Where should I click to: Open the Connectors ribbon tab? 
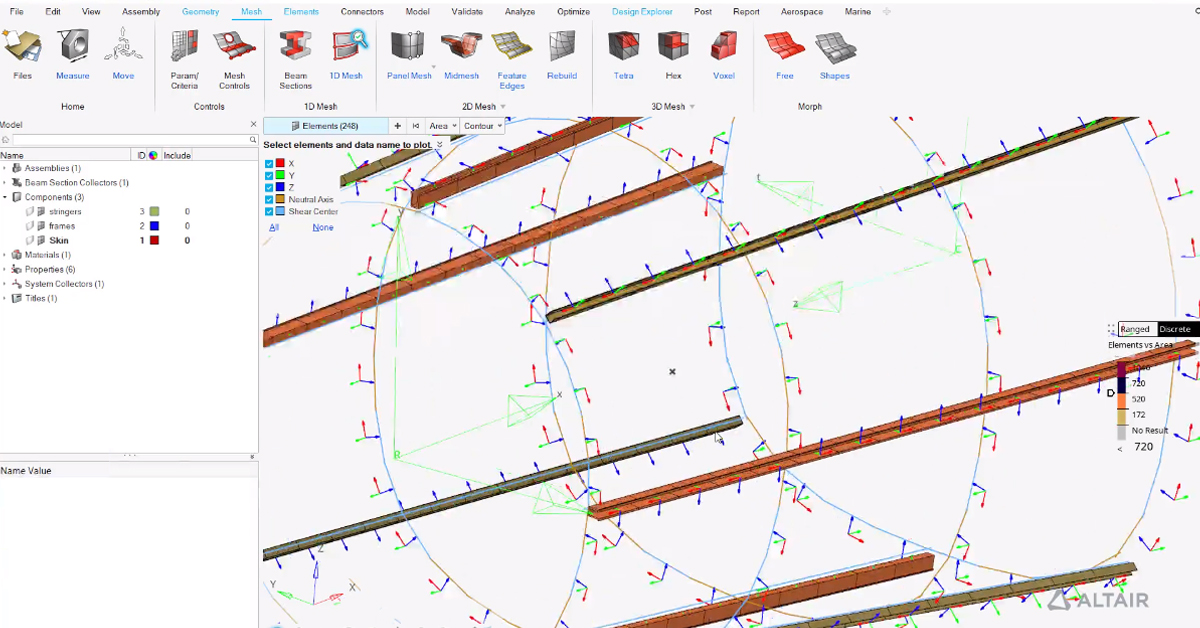tap(362, 12)
